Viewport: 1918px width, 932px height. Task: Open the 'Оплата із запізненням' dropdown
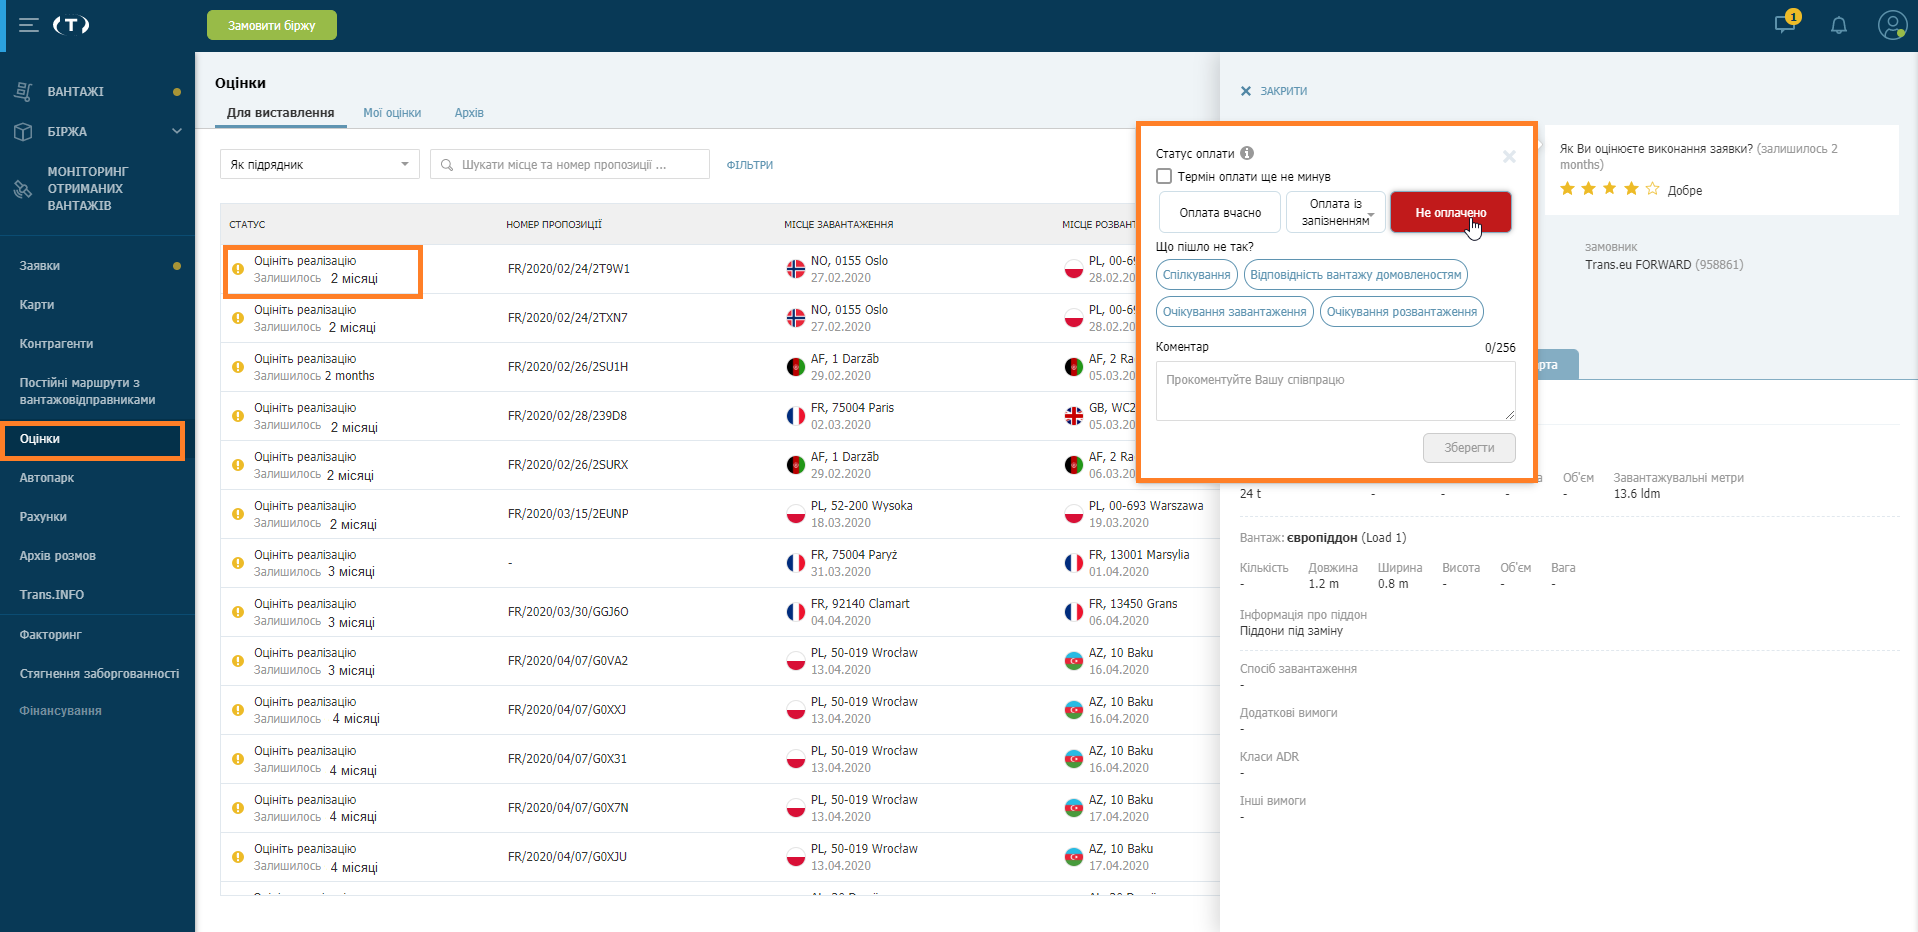click(1336, 212)
